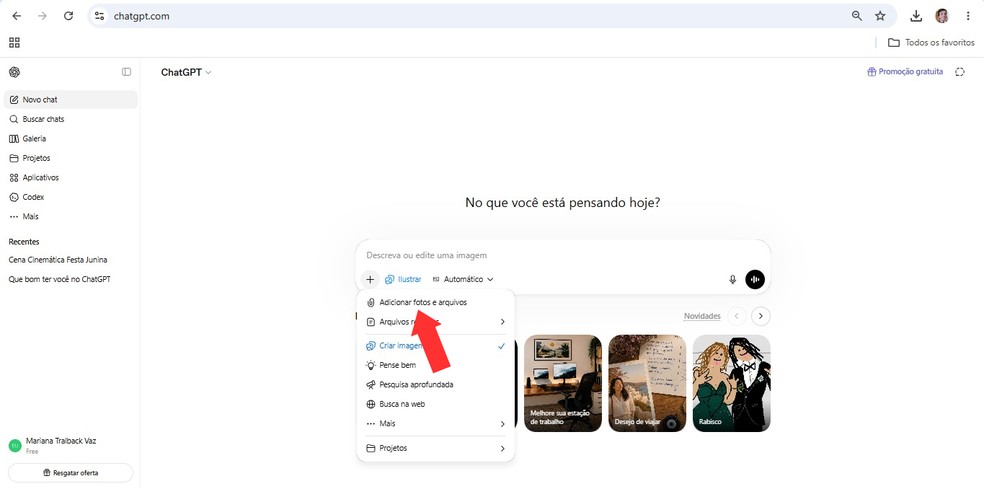The image size is (984, 489).
Task: Open browser downloads
Action: click(x=916, y=16)
